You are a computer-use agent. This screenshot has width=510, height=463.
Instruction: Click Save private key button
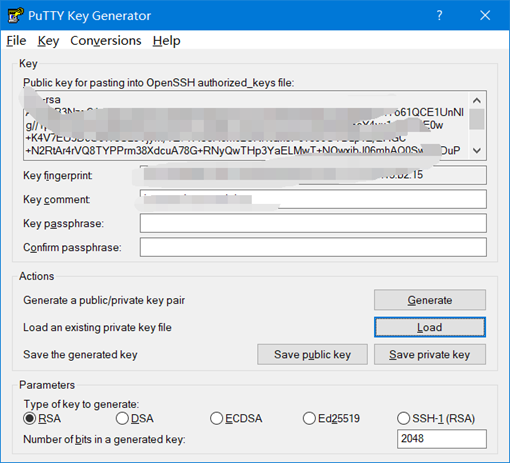pyautogui.click(x=430, y=354)
